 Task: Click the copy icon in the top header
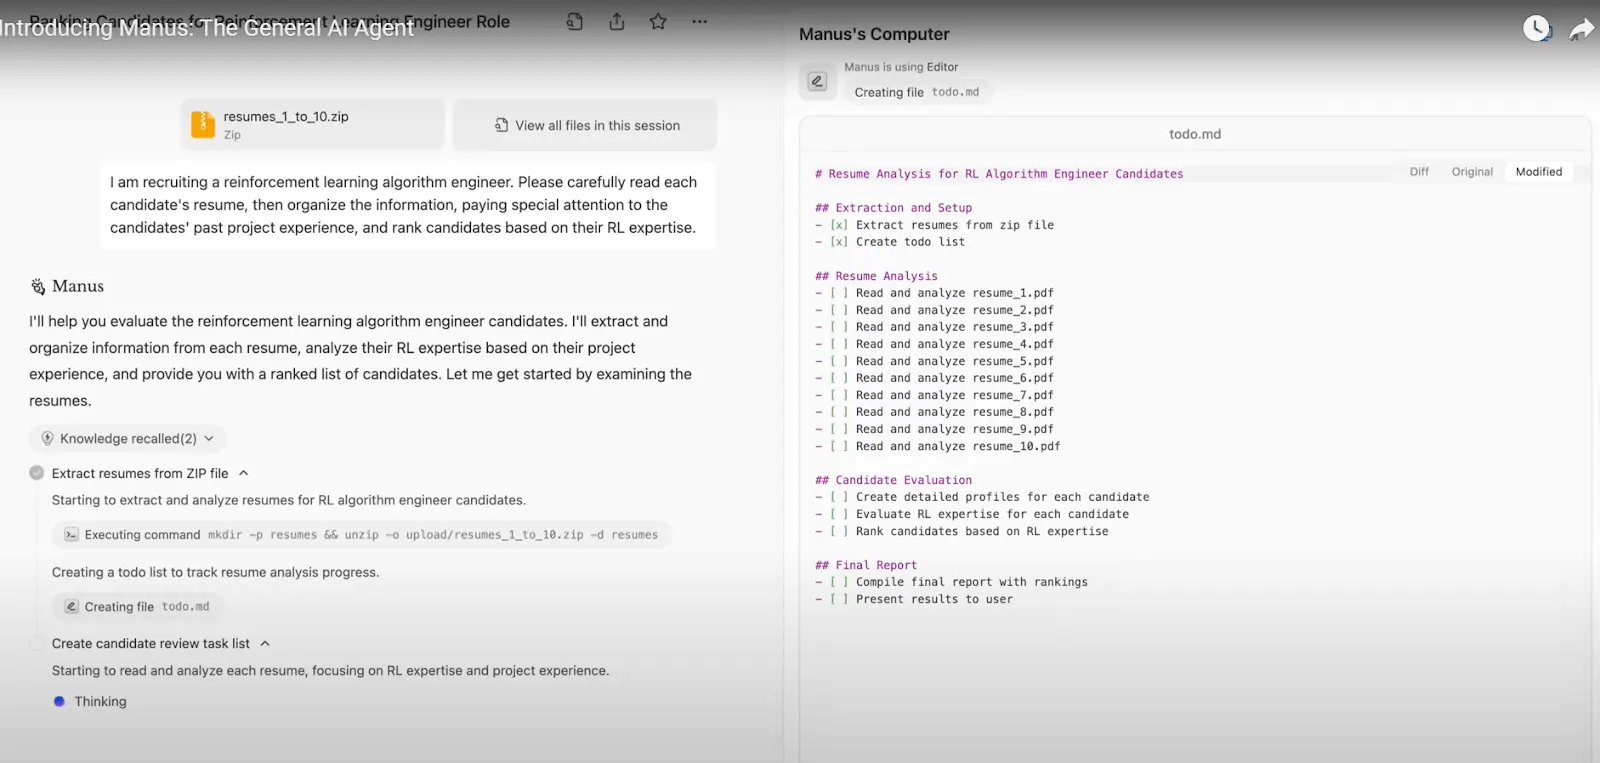click(x=575, y=21)
